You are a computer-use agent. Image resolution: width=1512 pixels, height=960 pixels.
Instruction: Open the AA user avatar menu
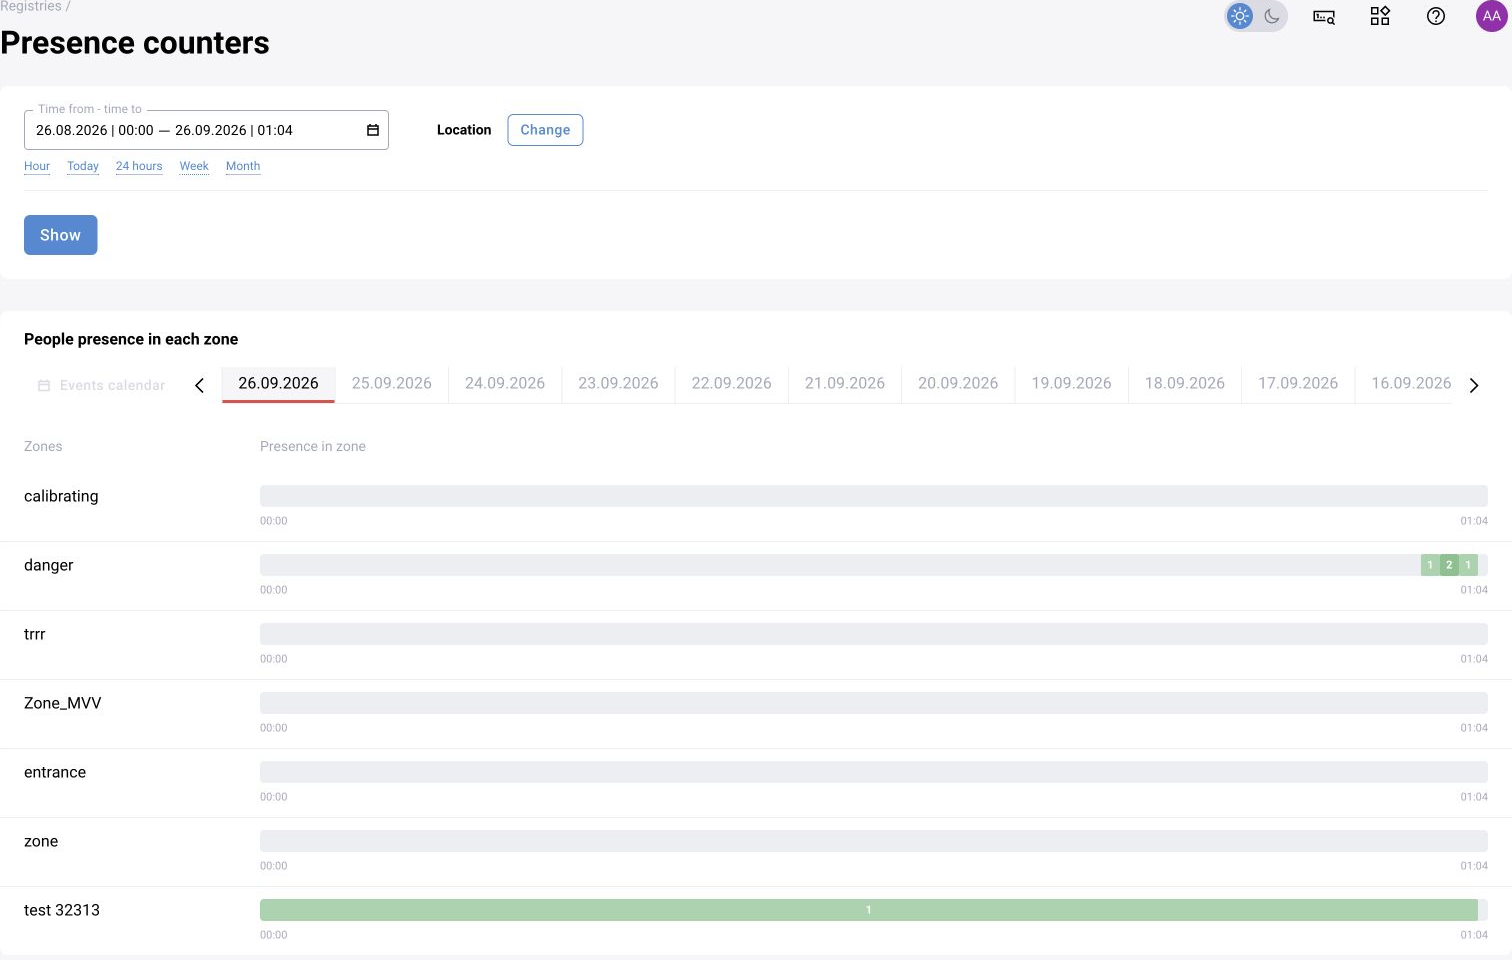1492,16
